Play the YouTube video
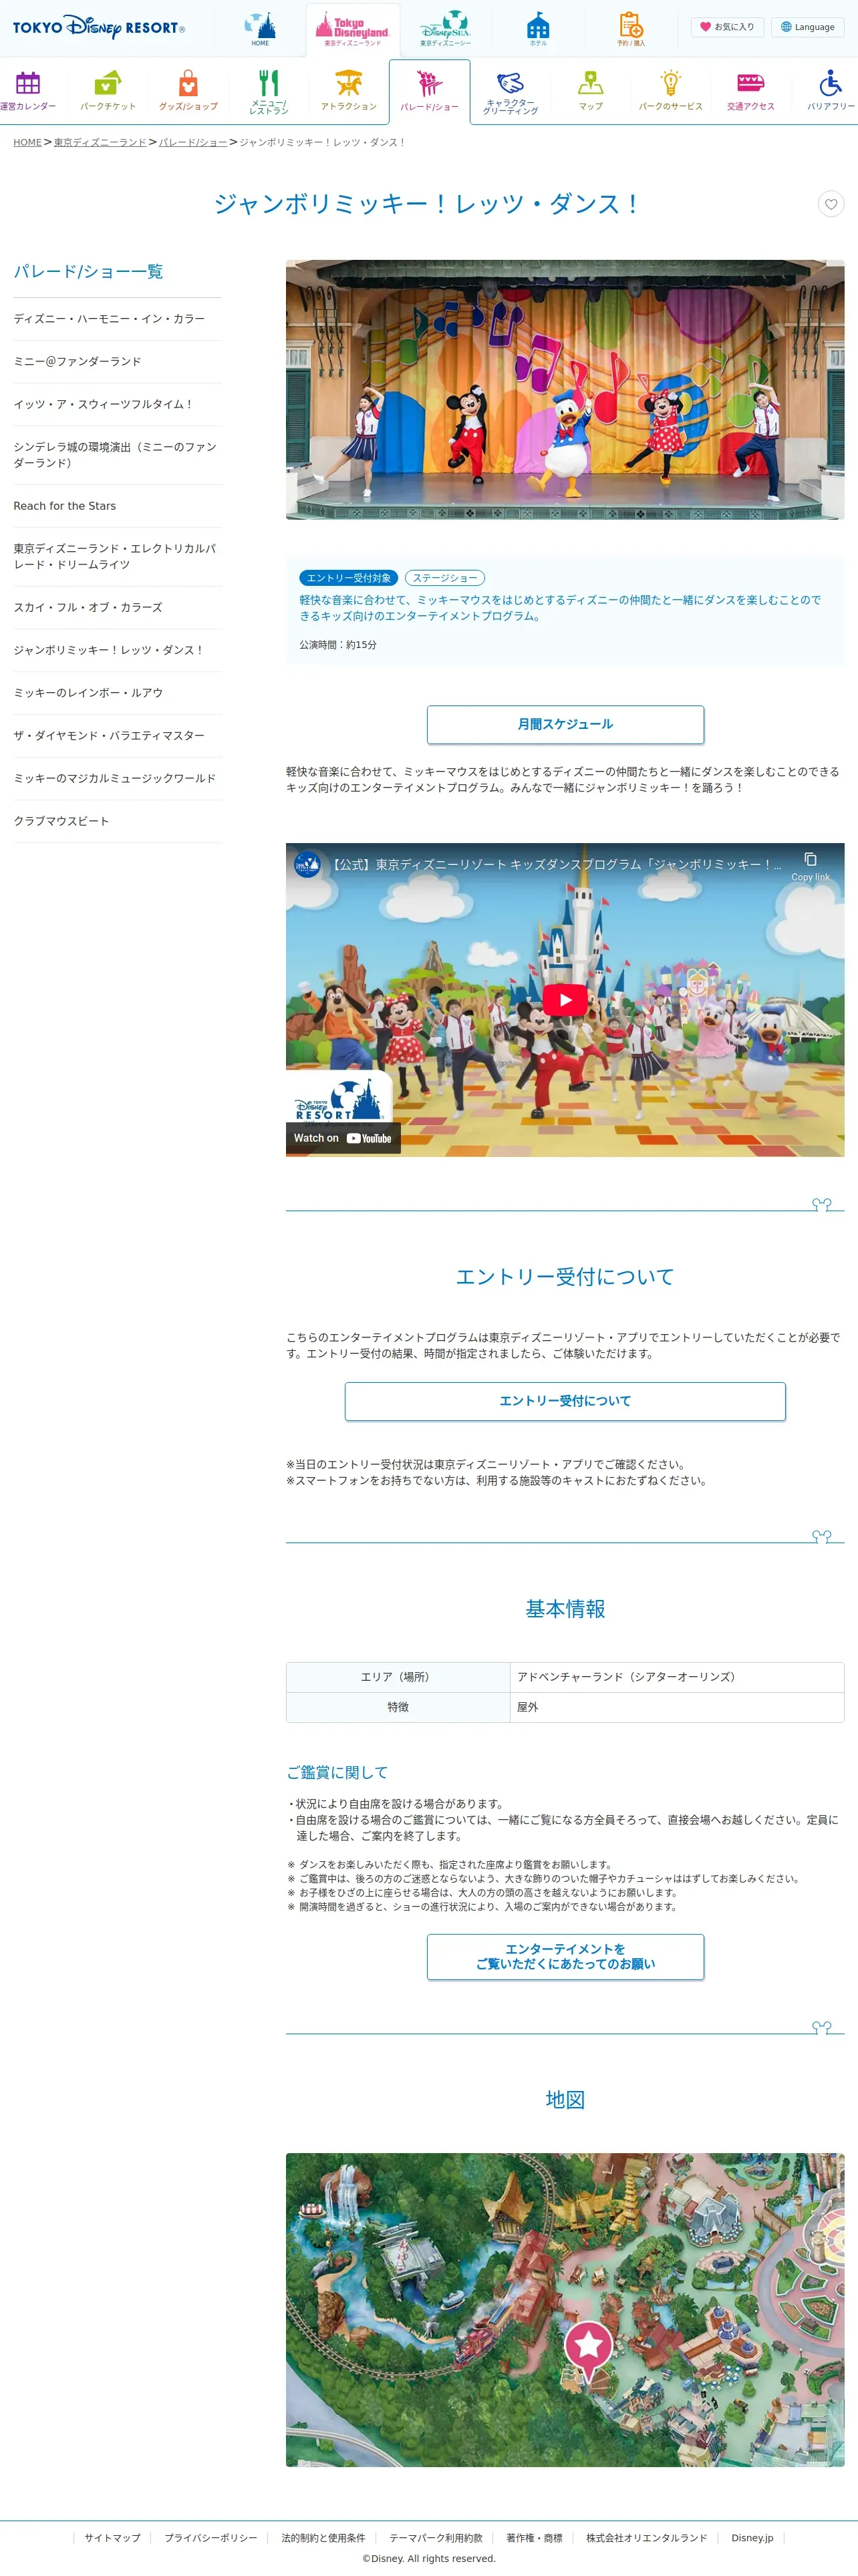This screenshot has height=2576, width=858. [565, 1000]
